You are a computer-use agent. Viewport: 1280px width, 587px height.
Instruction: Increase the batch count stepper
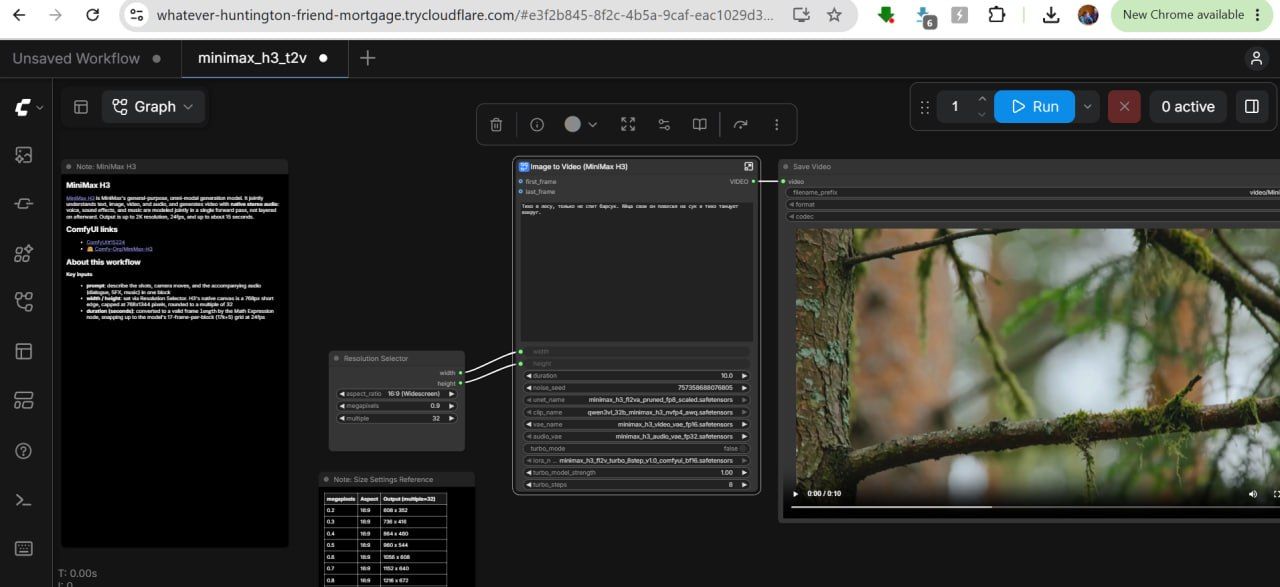pyautogui.click(x=982, y=99)
